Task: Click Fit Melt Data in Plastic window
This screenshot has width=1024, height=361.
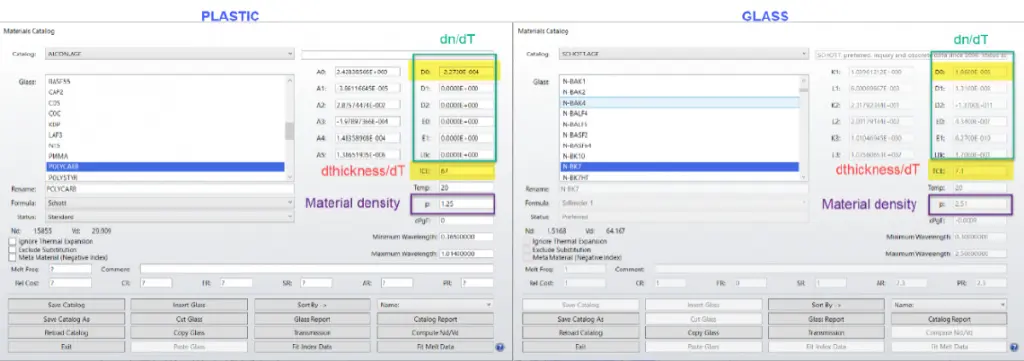Action: pyautogui.click(x=435, y=347)
